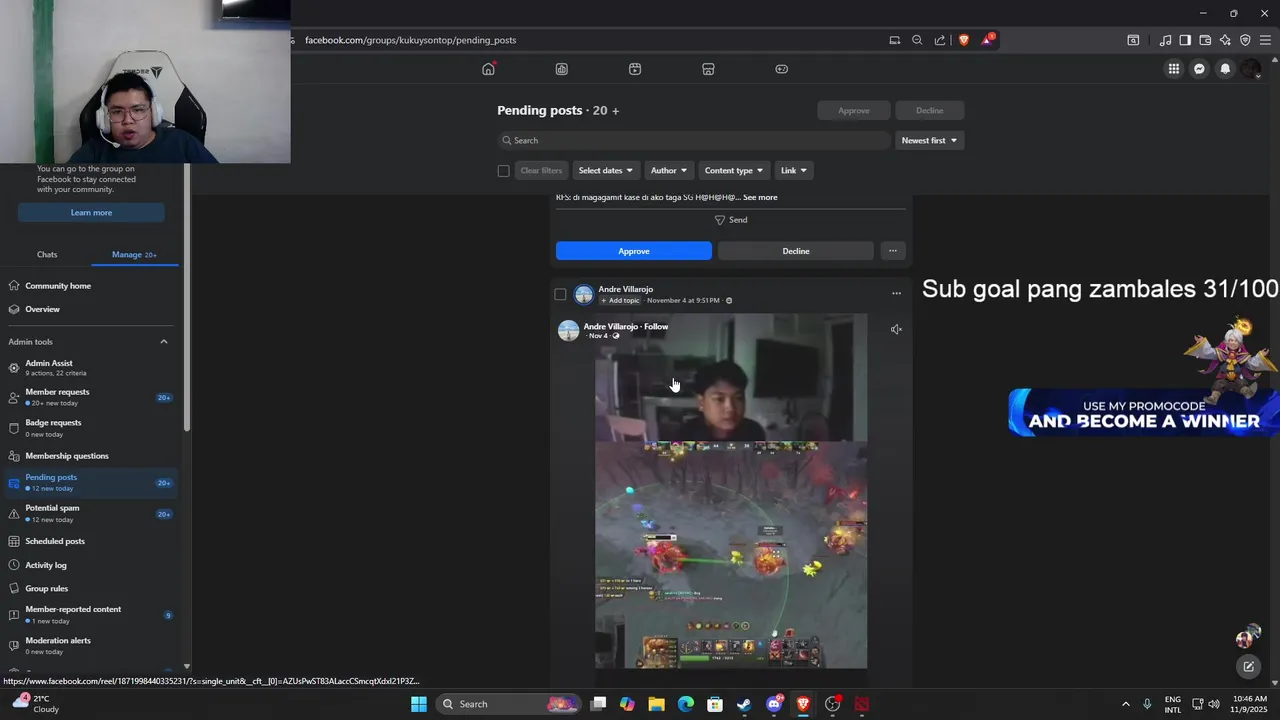
Task: Show hidden system tray icons
Action: pos(1125,704)
